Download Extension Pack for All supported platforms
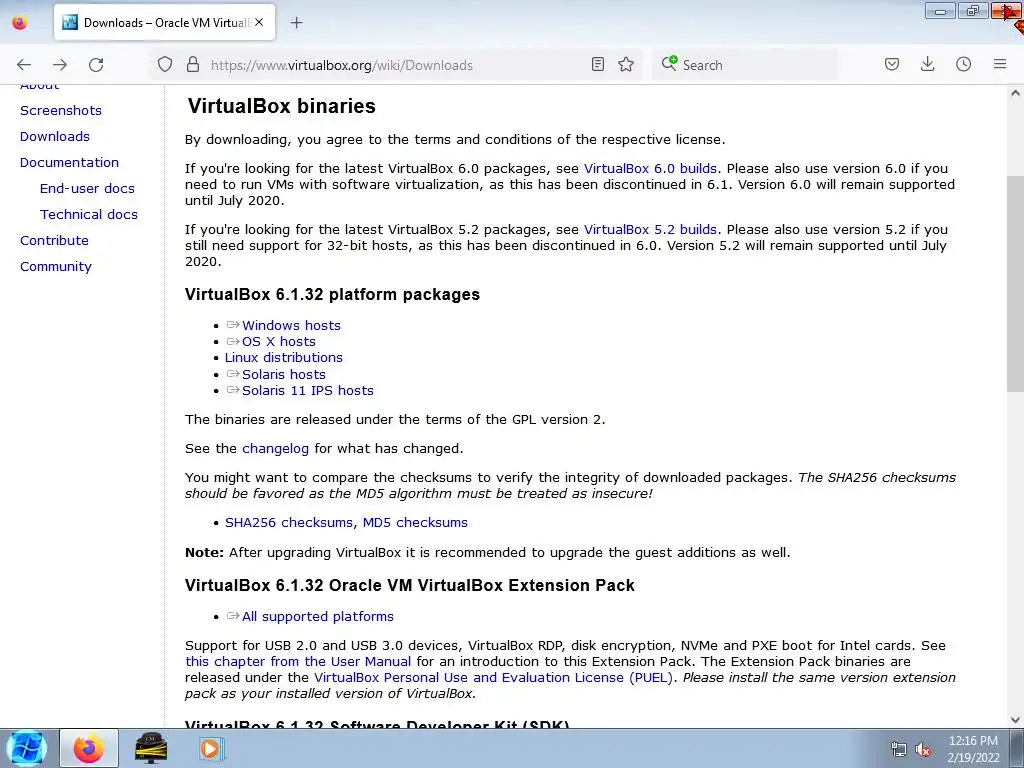 [x=317, y=616]
